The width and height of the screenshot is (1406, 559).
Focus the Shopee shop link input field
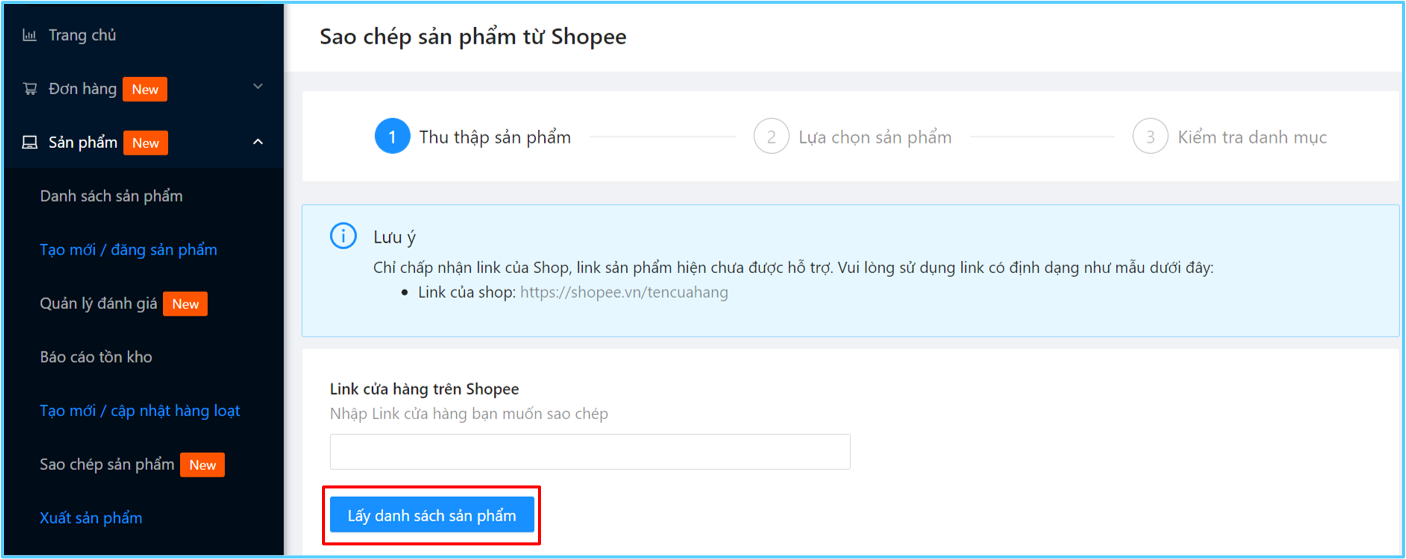coord(590,452)
